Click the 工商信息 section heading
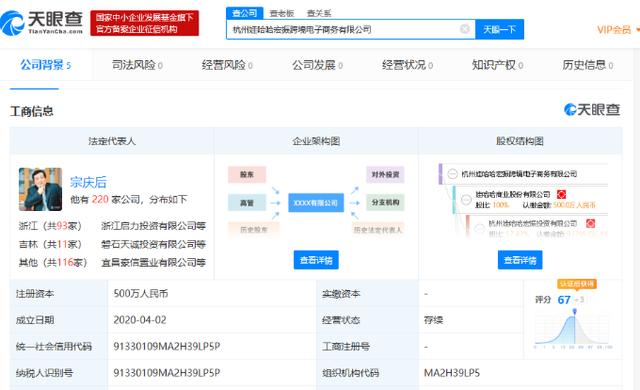Image resolution: width=640 pixels, height=390 pixels. pyautogui.click(x=32, y=111)
